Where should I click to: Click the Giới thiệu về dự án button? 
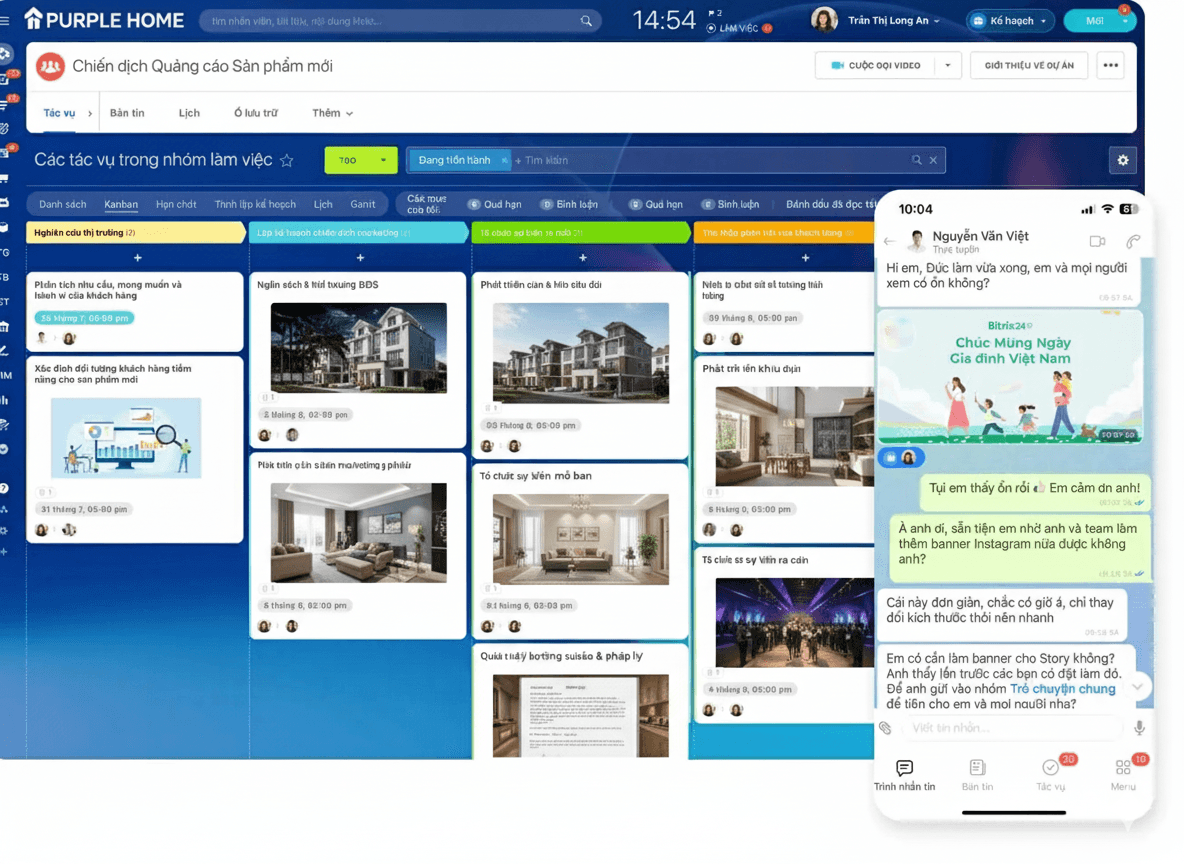pyautogui.click(x=1028, y=64)
